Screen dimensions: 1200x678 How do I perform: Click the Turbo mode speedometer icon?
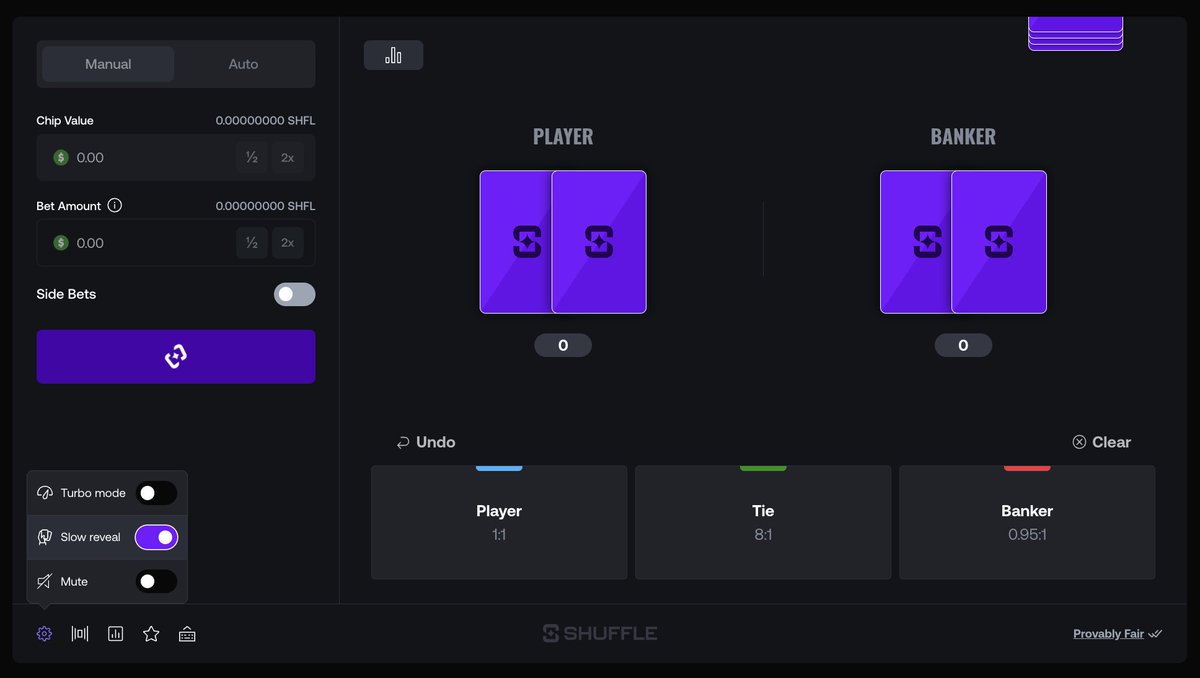[x=45, y=493]
